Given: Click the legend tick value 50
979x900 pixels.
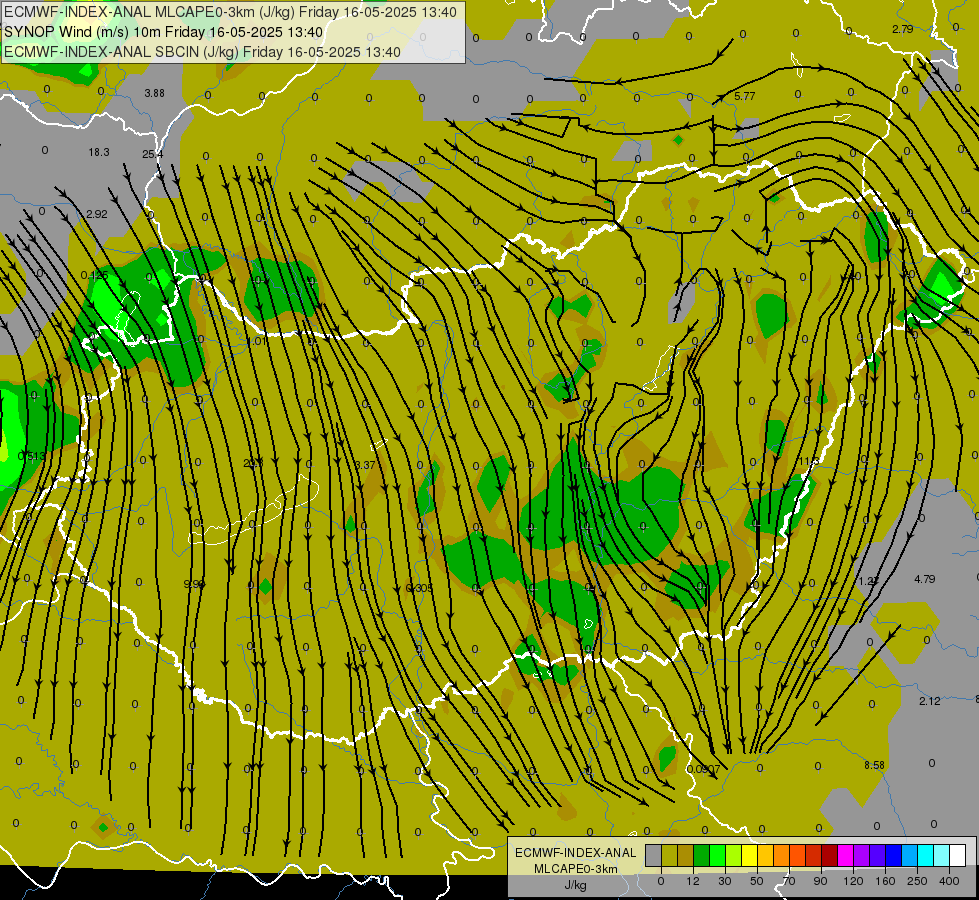Looking at the screenshot, I should pyautogui.click(x=757, y=881).
